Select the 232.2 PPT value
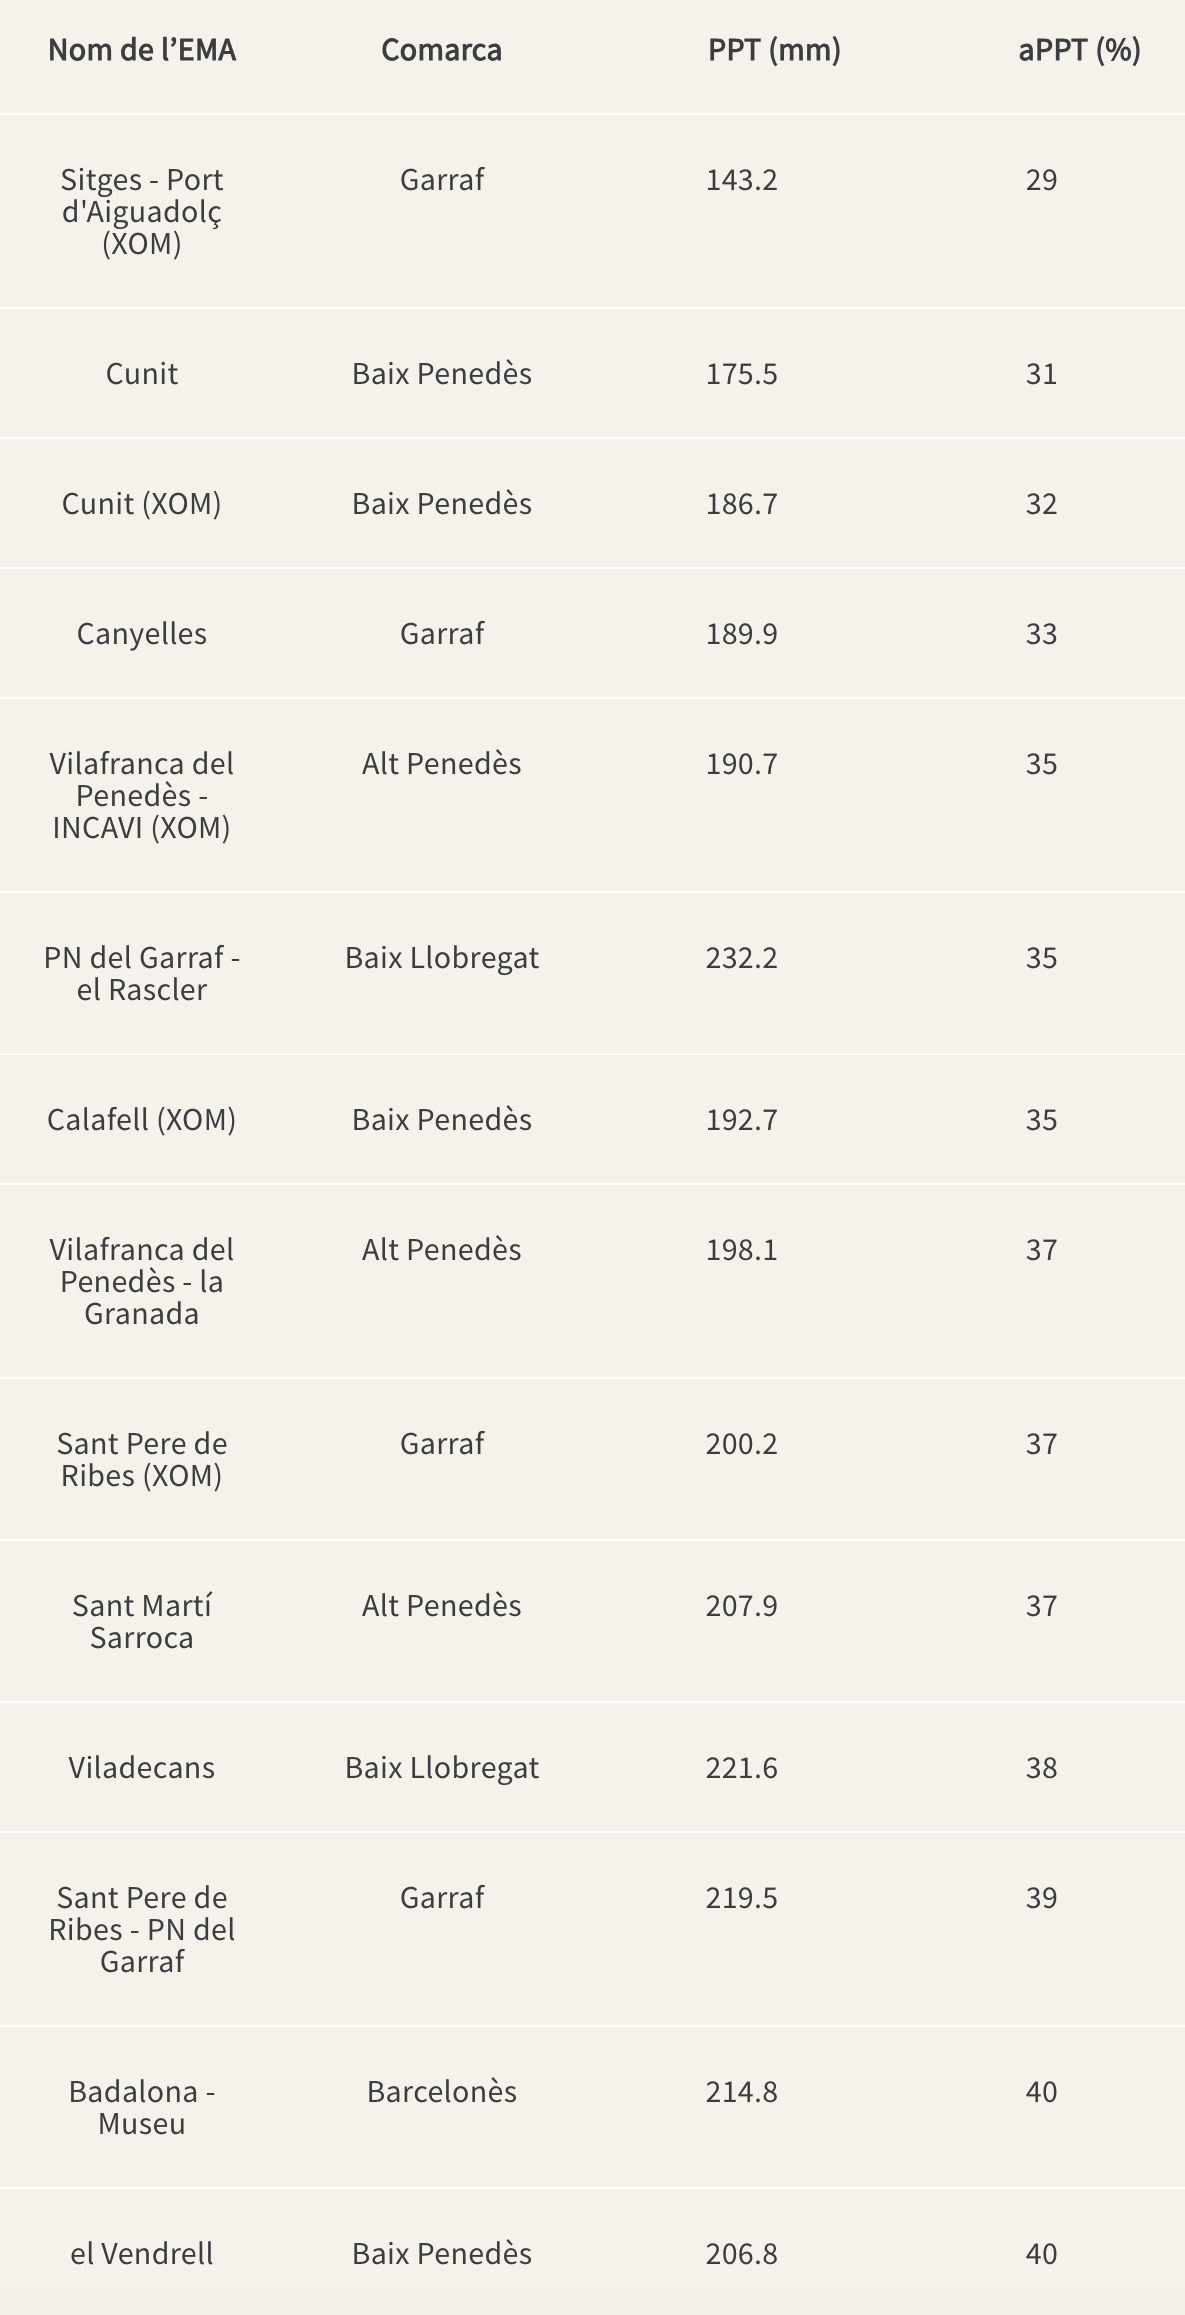Screen dimensions: 1185x2315 (x=741, y=958)
